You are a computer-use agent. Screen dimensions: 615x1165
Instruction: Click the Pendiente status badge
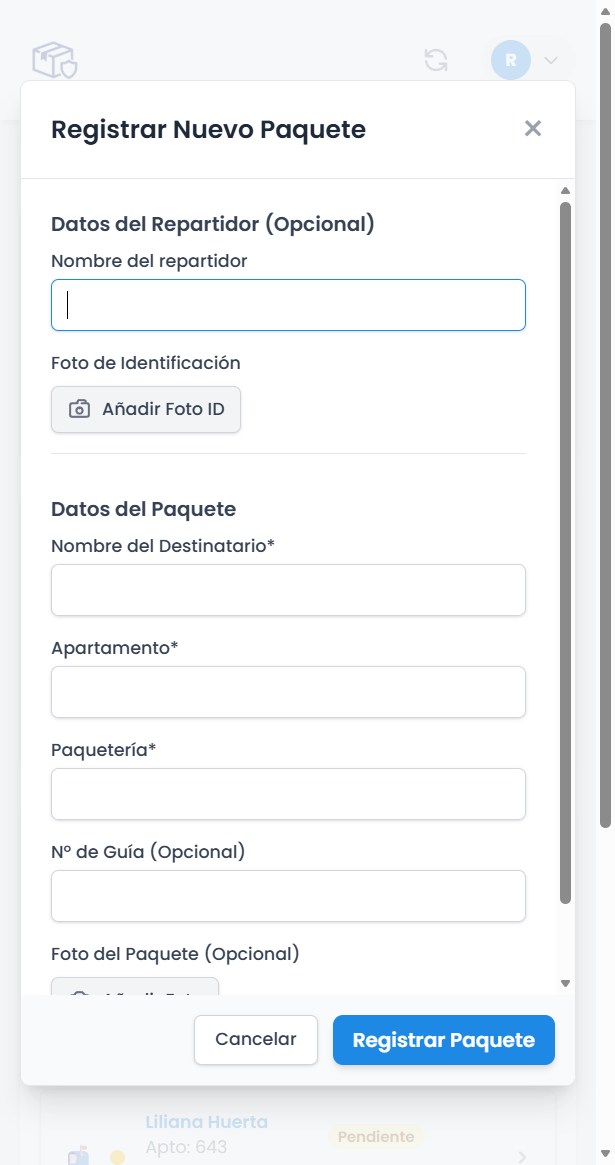[x=376, y=1136]
